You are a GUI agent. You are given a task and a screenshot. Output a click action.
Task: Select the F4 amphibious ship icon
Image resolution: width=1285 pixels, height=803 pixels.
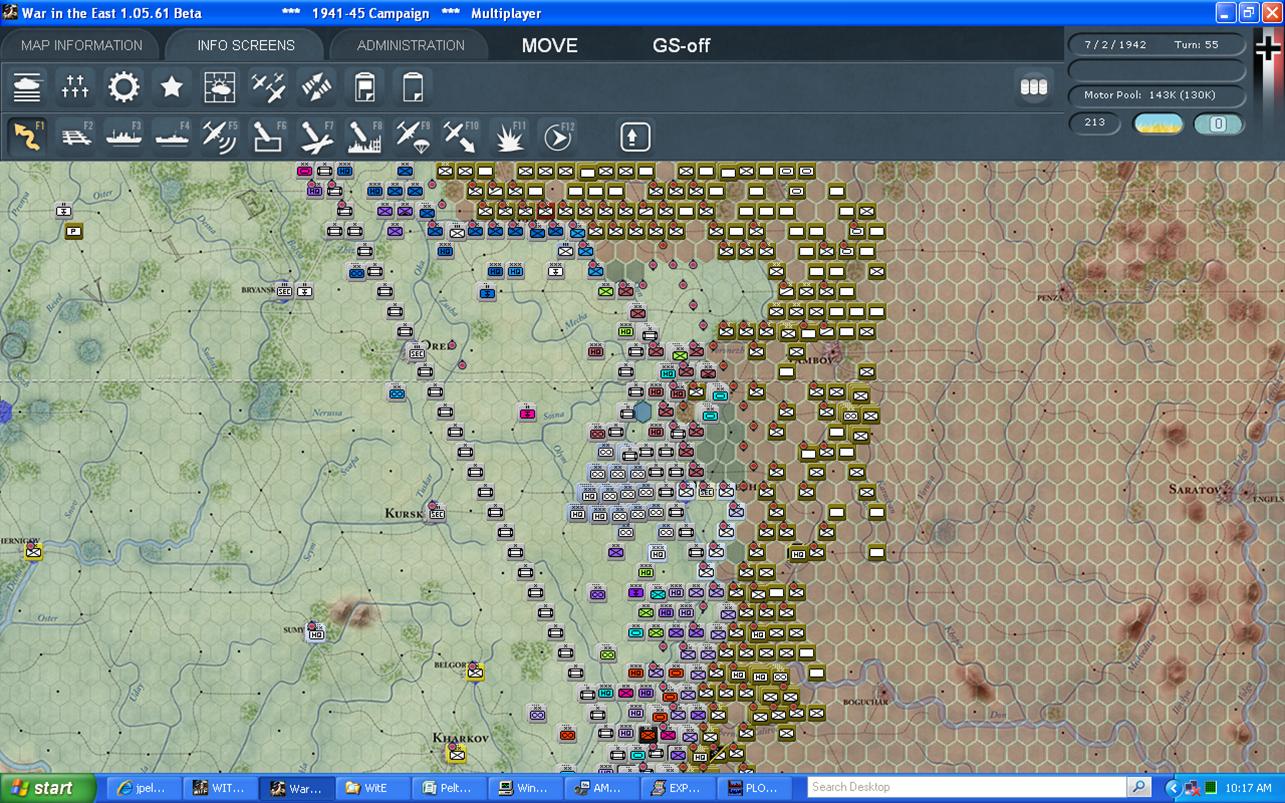pyautogui.click(x=172, y=136)
